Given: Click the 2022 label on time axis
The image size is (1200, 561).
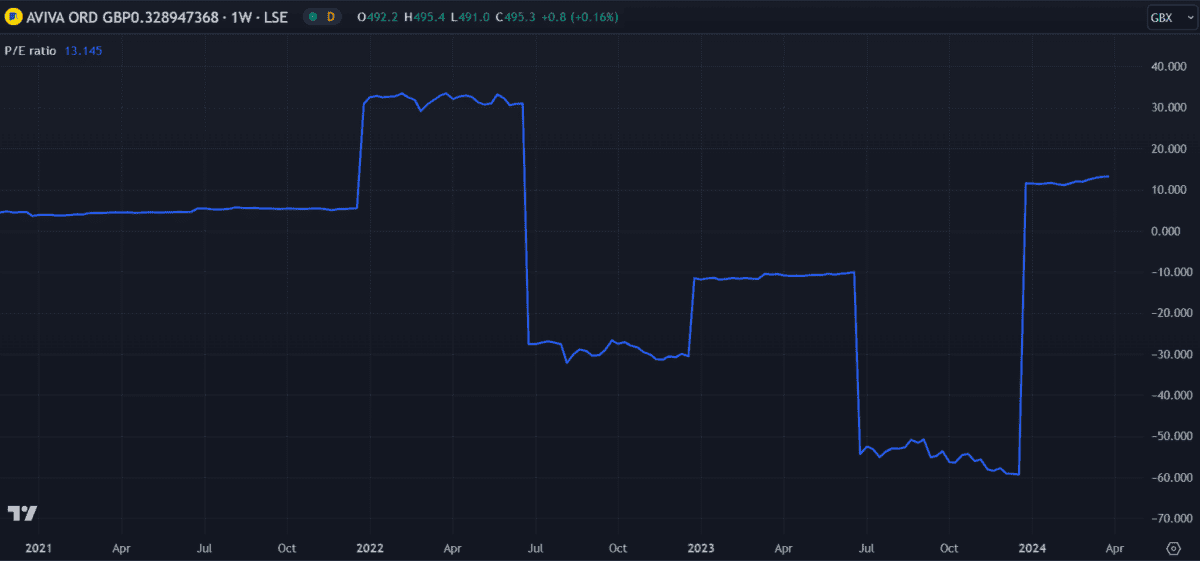Looking at the screenshot, I should coord(370,548).
